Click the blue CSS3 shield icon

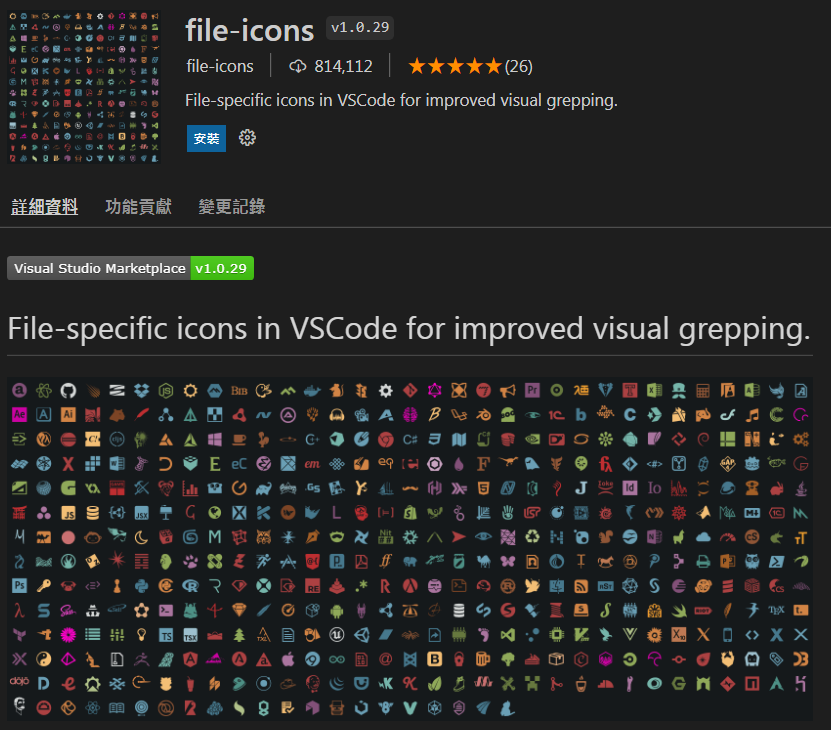click(x=434, y=439)
